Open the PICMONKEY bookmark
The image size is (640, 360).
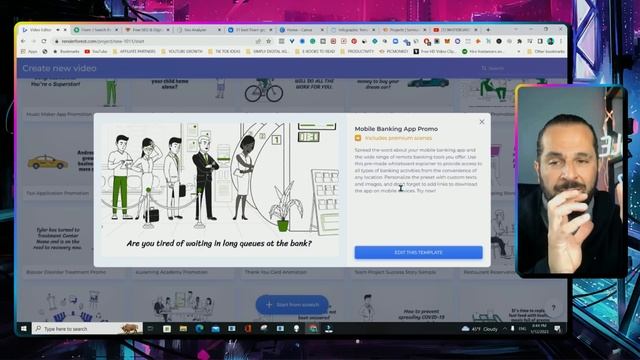click(x=394, y=51)
